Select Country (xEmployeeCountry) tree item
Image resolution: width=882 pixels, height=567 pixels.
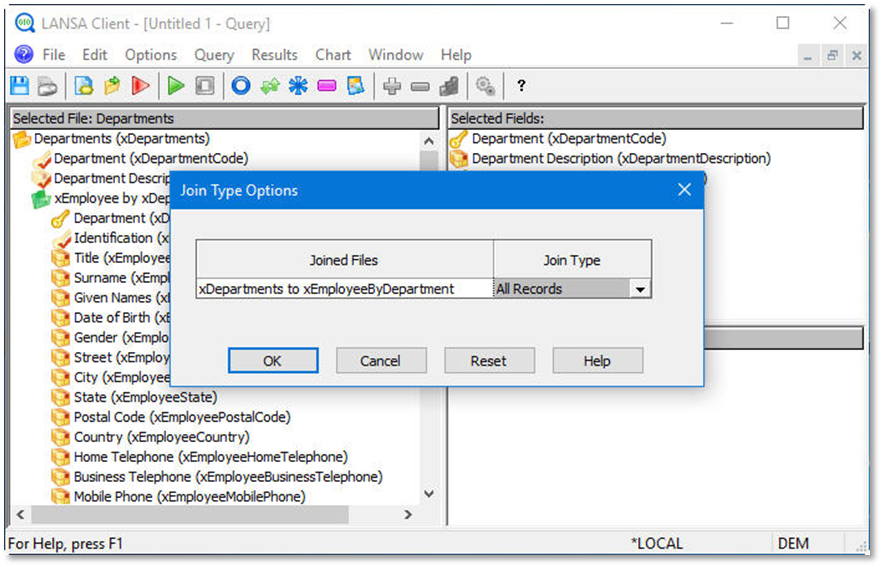coord(161,438)
